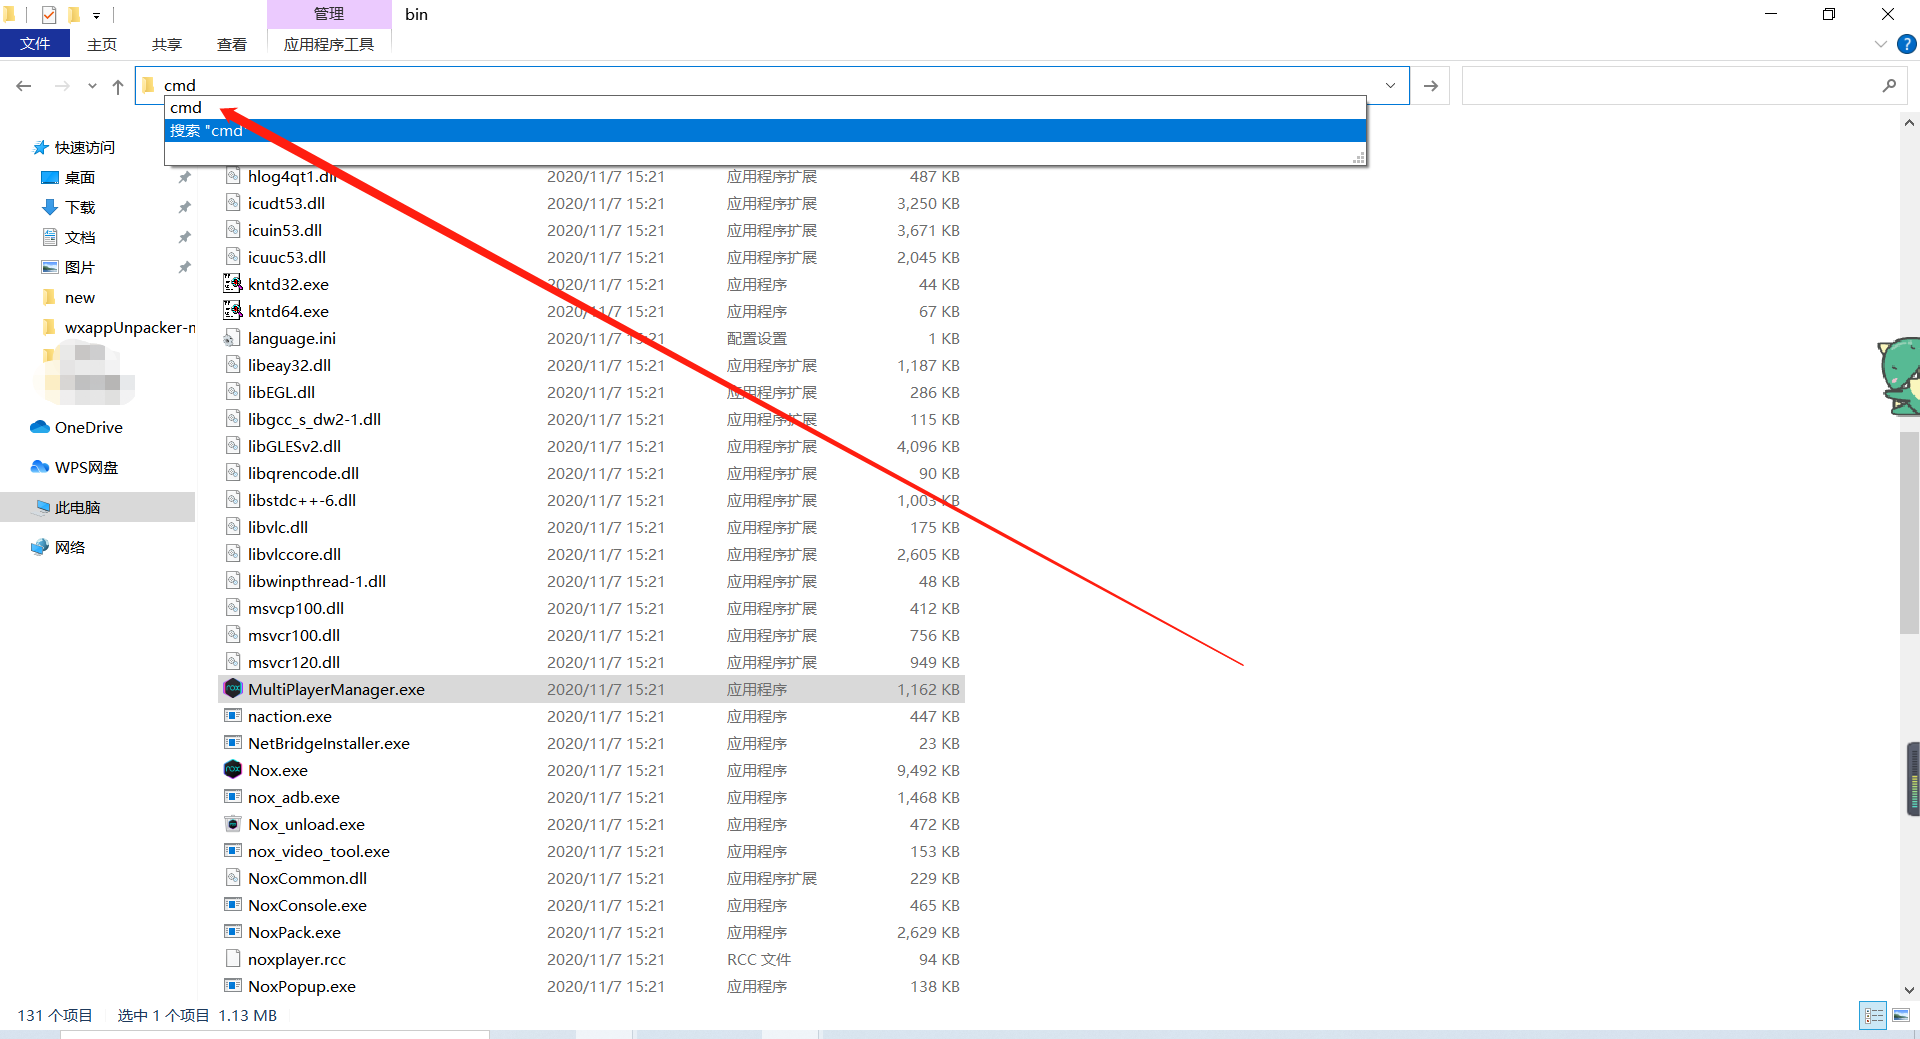Open the 图片 sidebar folder
This screenshot has width=1920, height=1039.
pos(80,267)
